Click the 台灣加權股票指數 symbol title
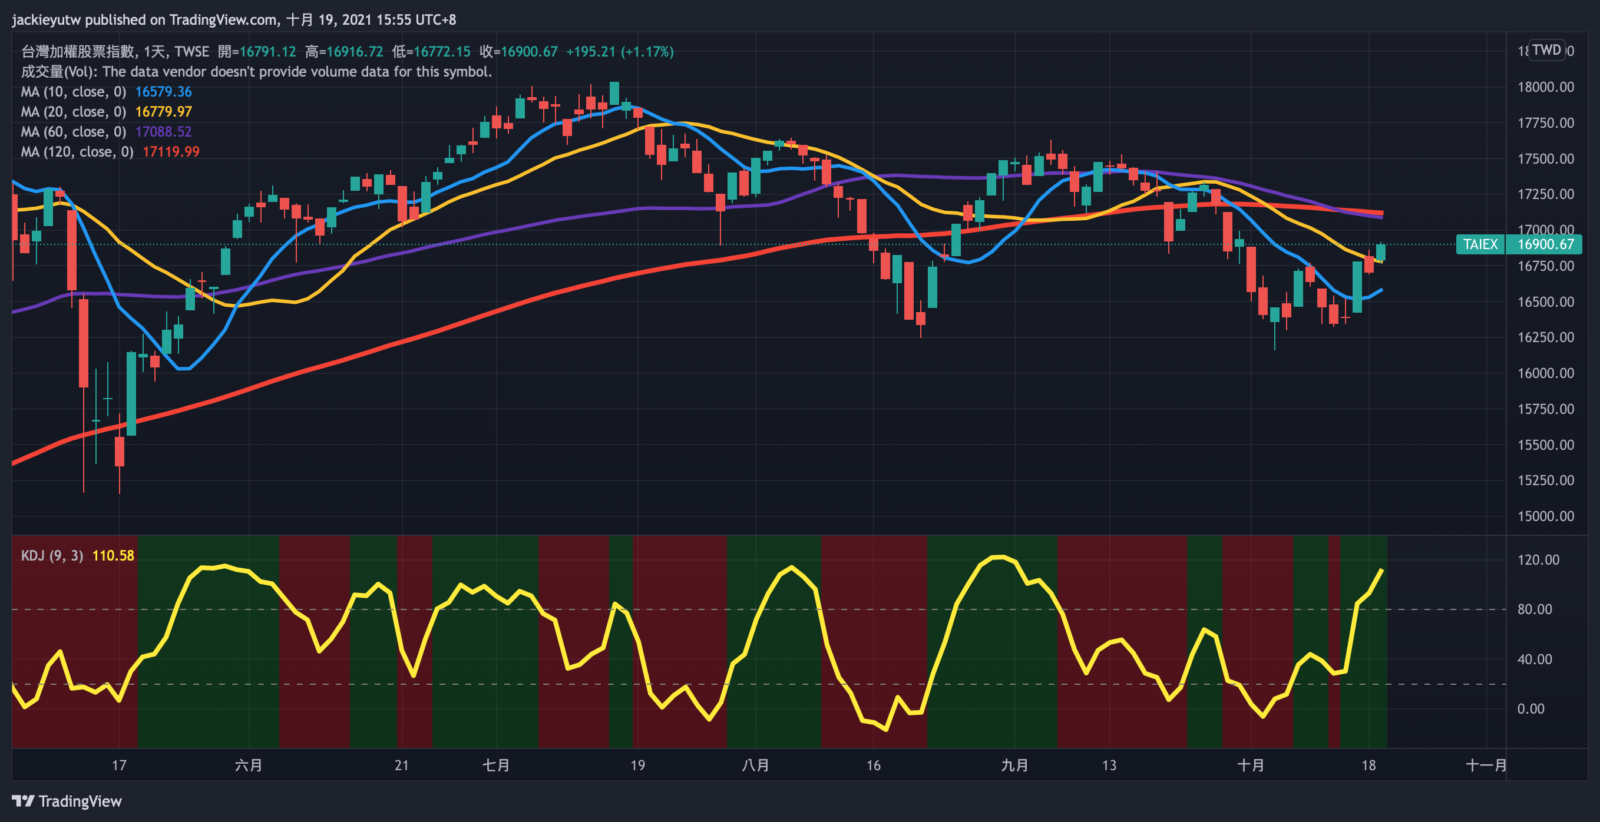The width and height of the screenshot is (1600, 822). pos(78,52)
